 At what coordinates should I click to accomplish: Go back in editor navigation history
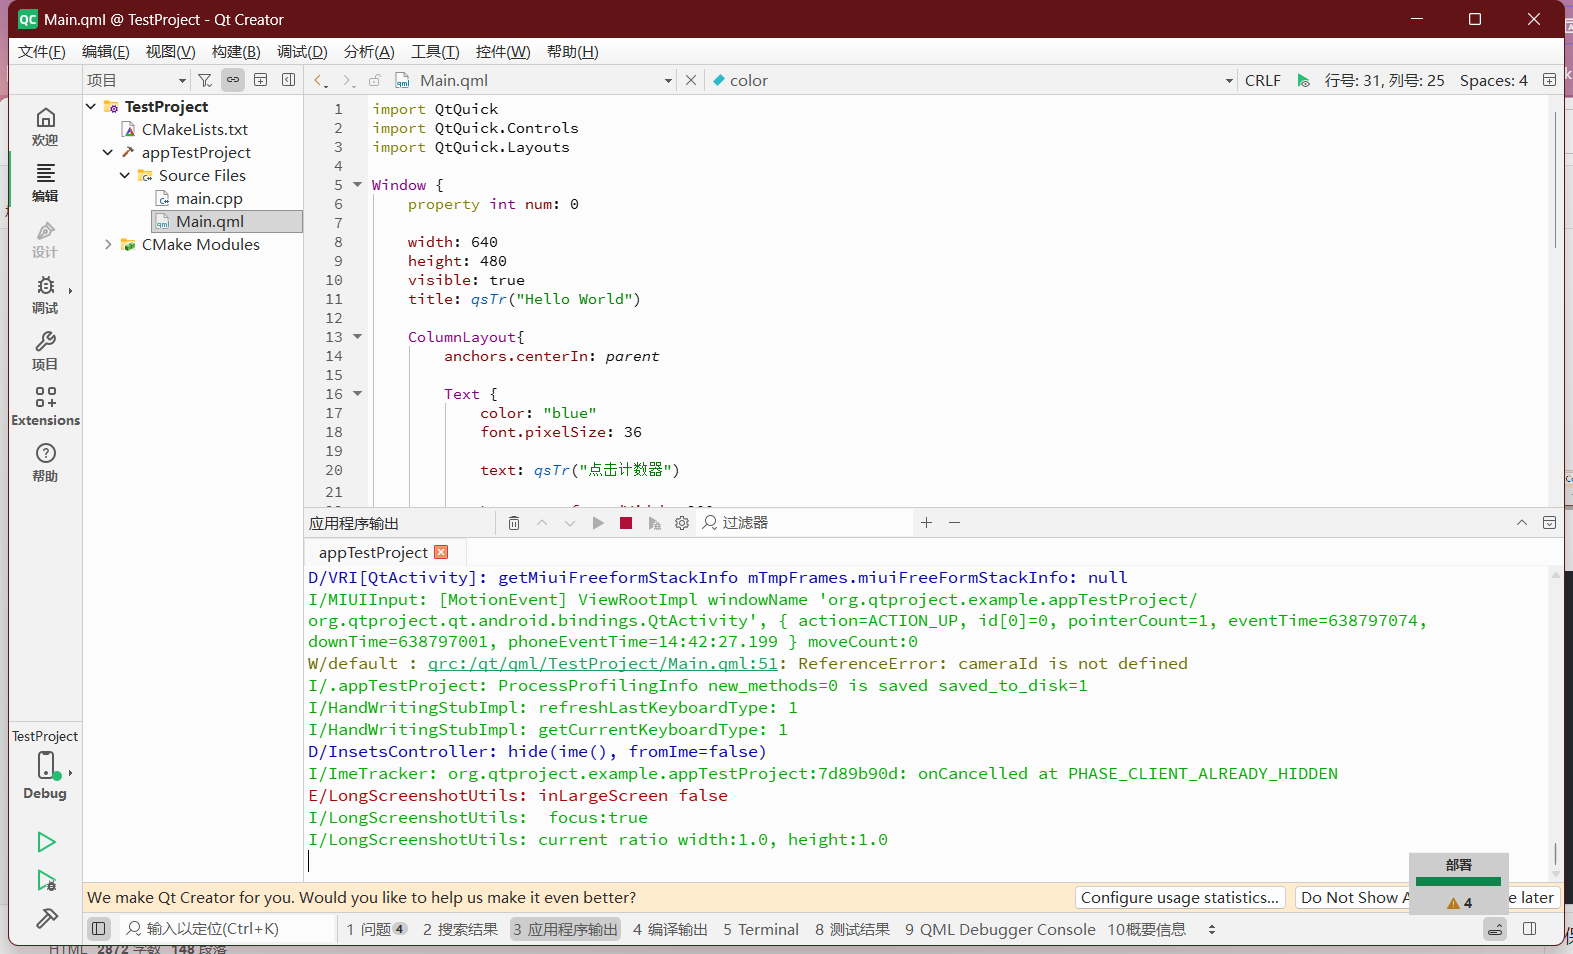(x=320, y=80)
